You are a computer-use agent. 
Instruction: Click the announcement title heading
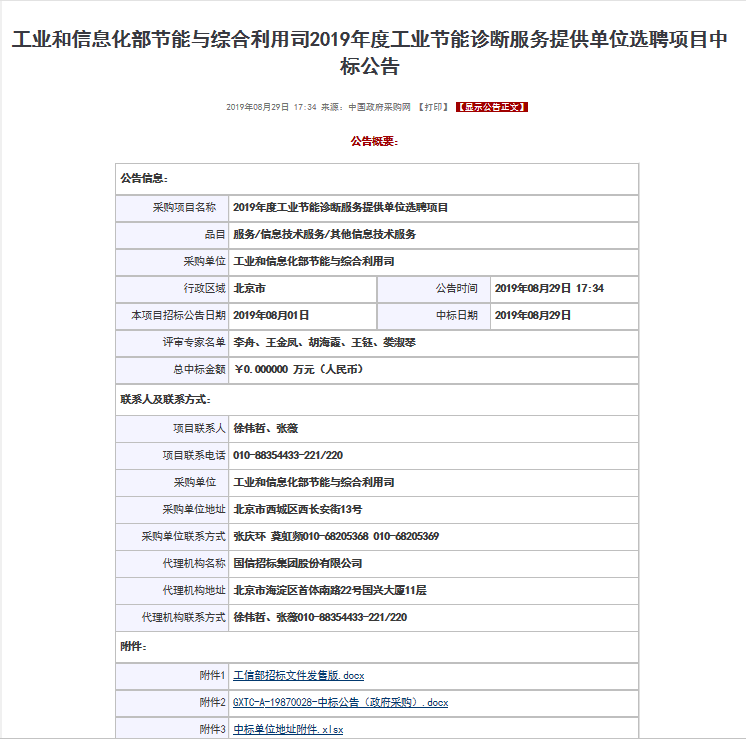(372, 54)
